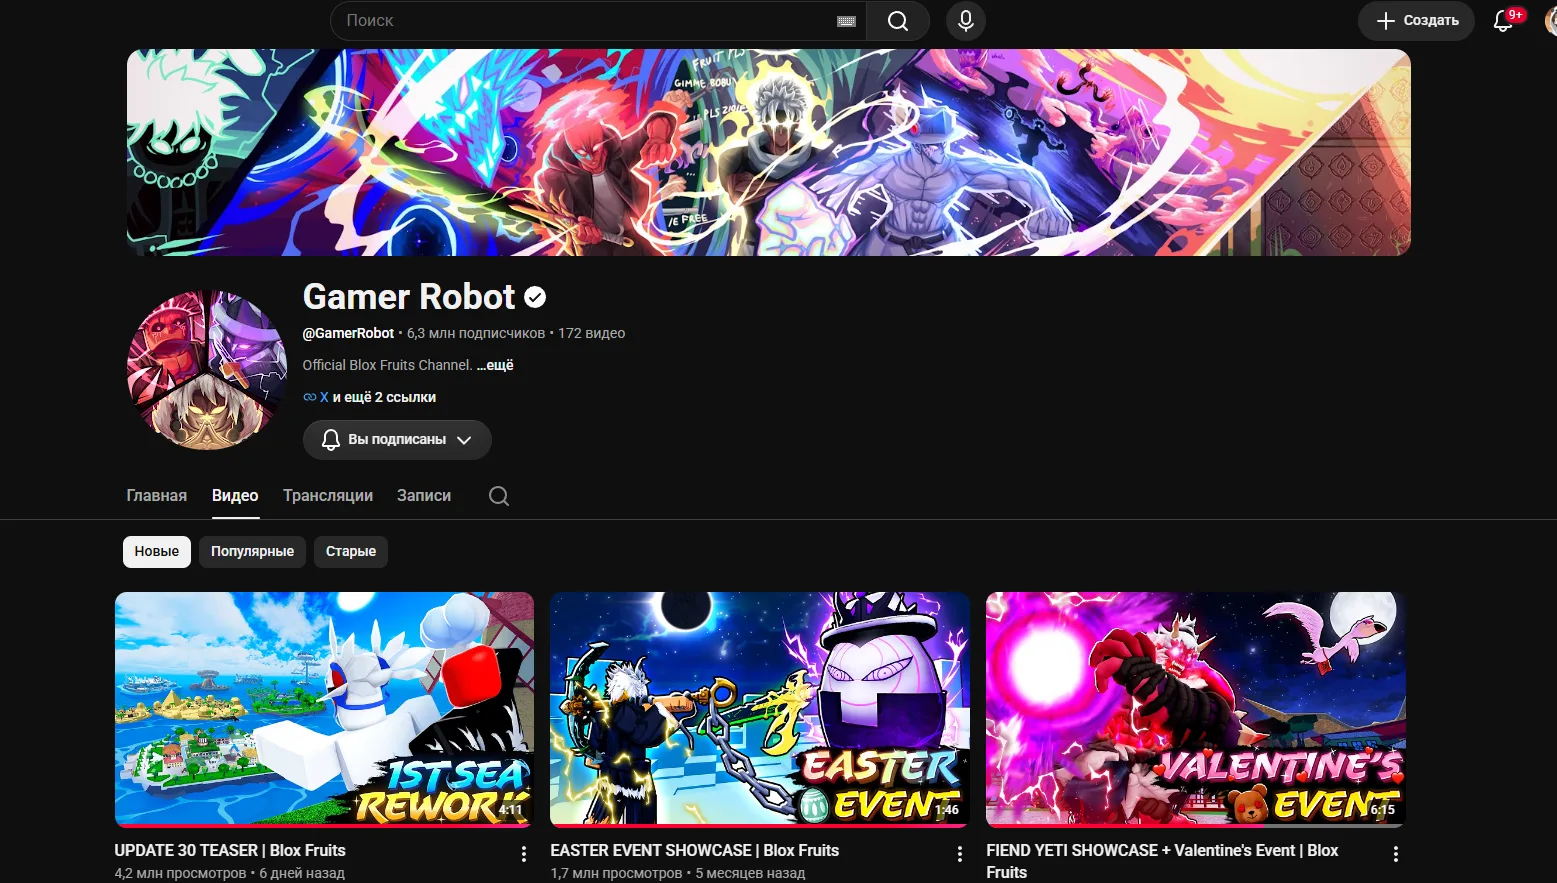Open UPDATE 30 TEASER | Blox Fruits title
This screenshot has width=1557, height=883.
(x=230, y=850)
